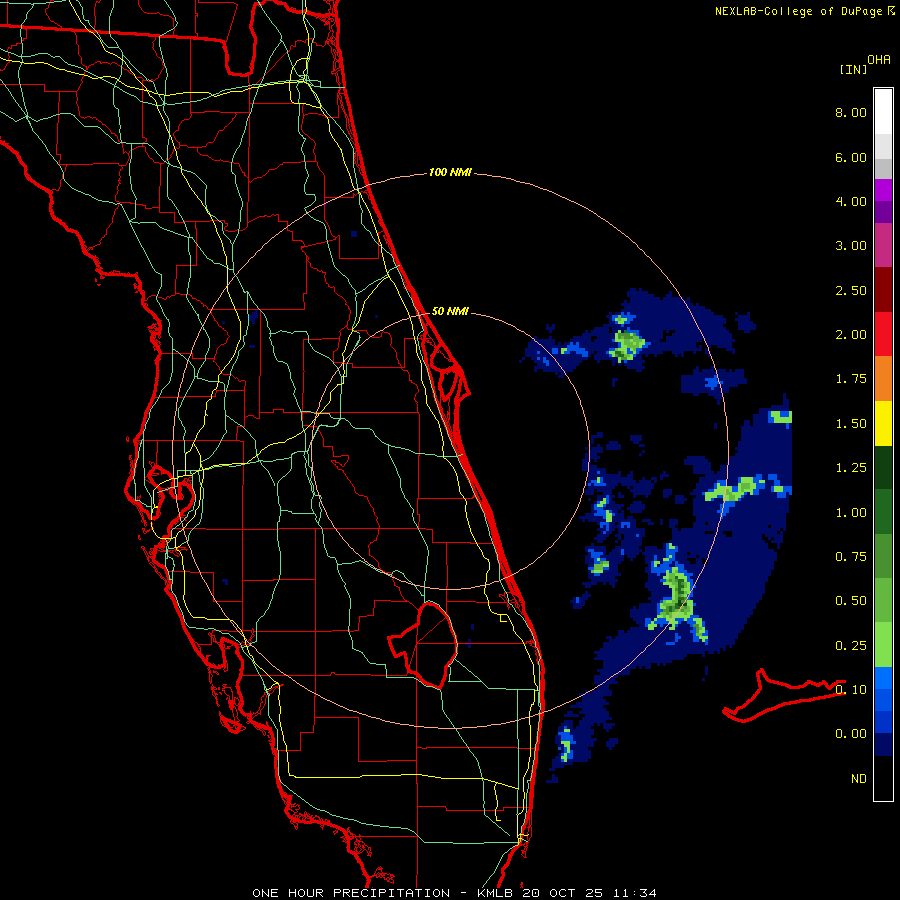Click the OHA product label

click(879, 60)
